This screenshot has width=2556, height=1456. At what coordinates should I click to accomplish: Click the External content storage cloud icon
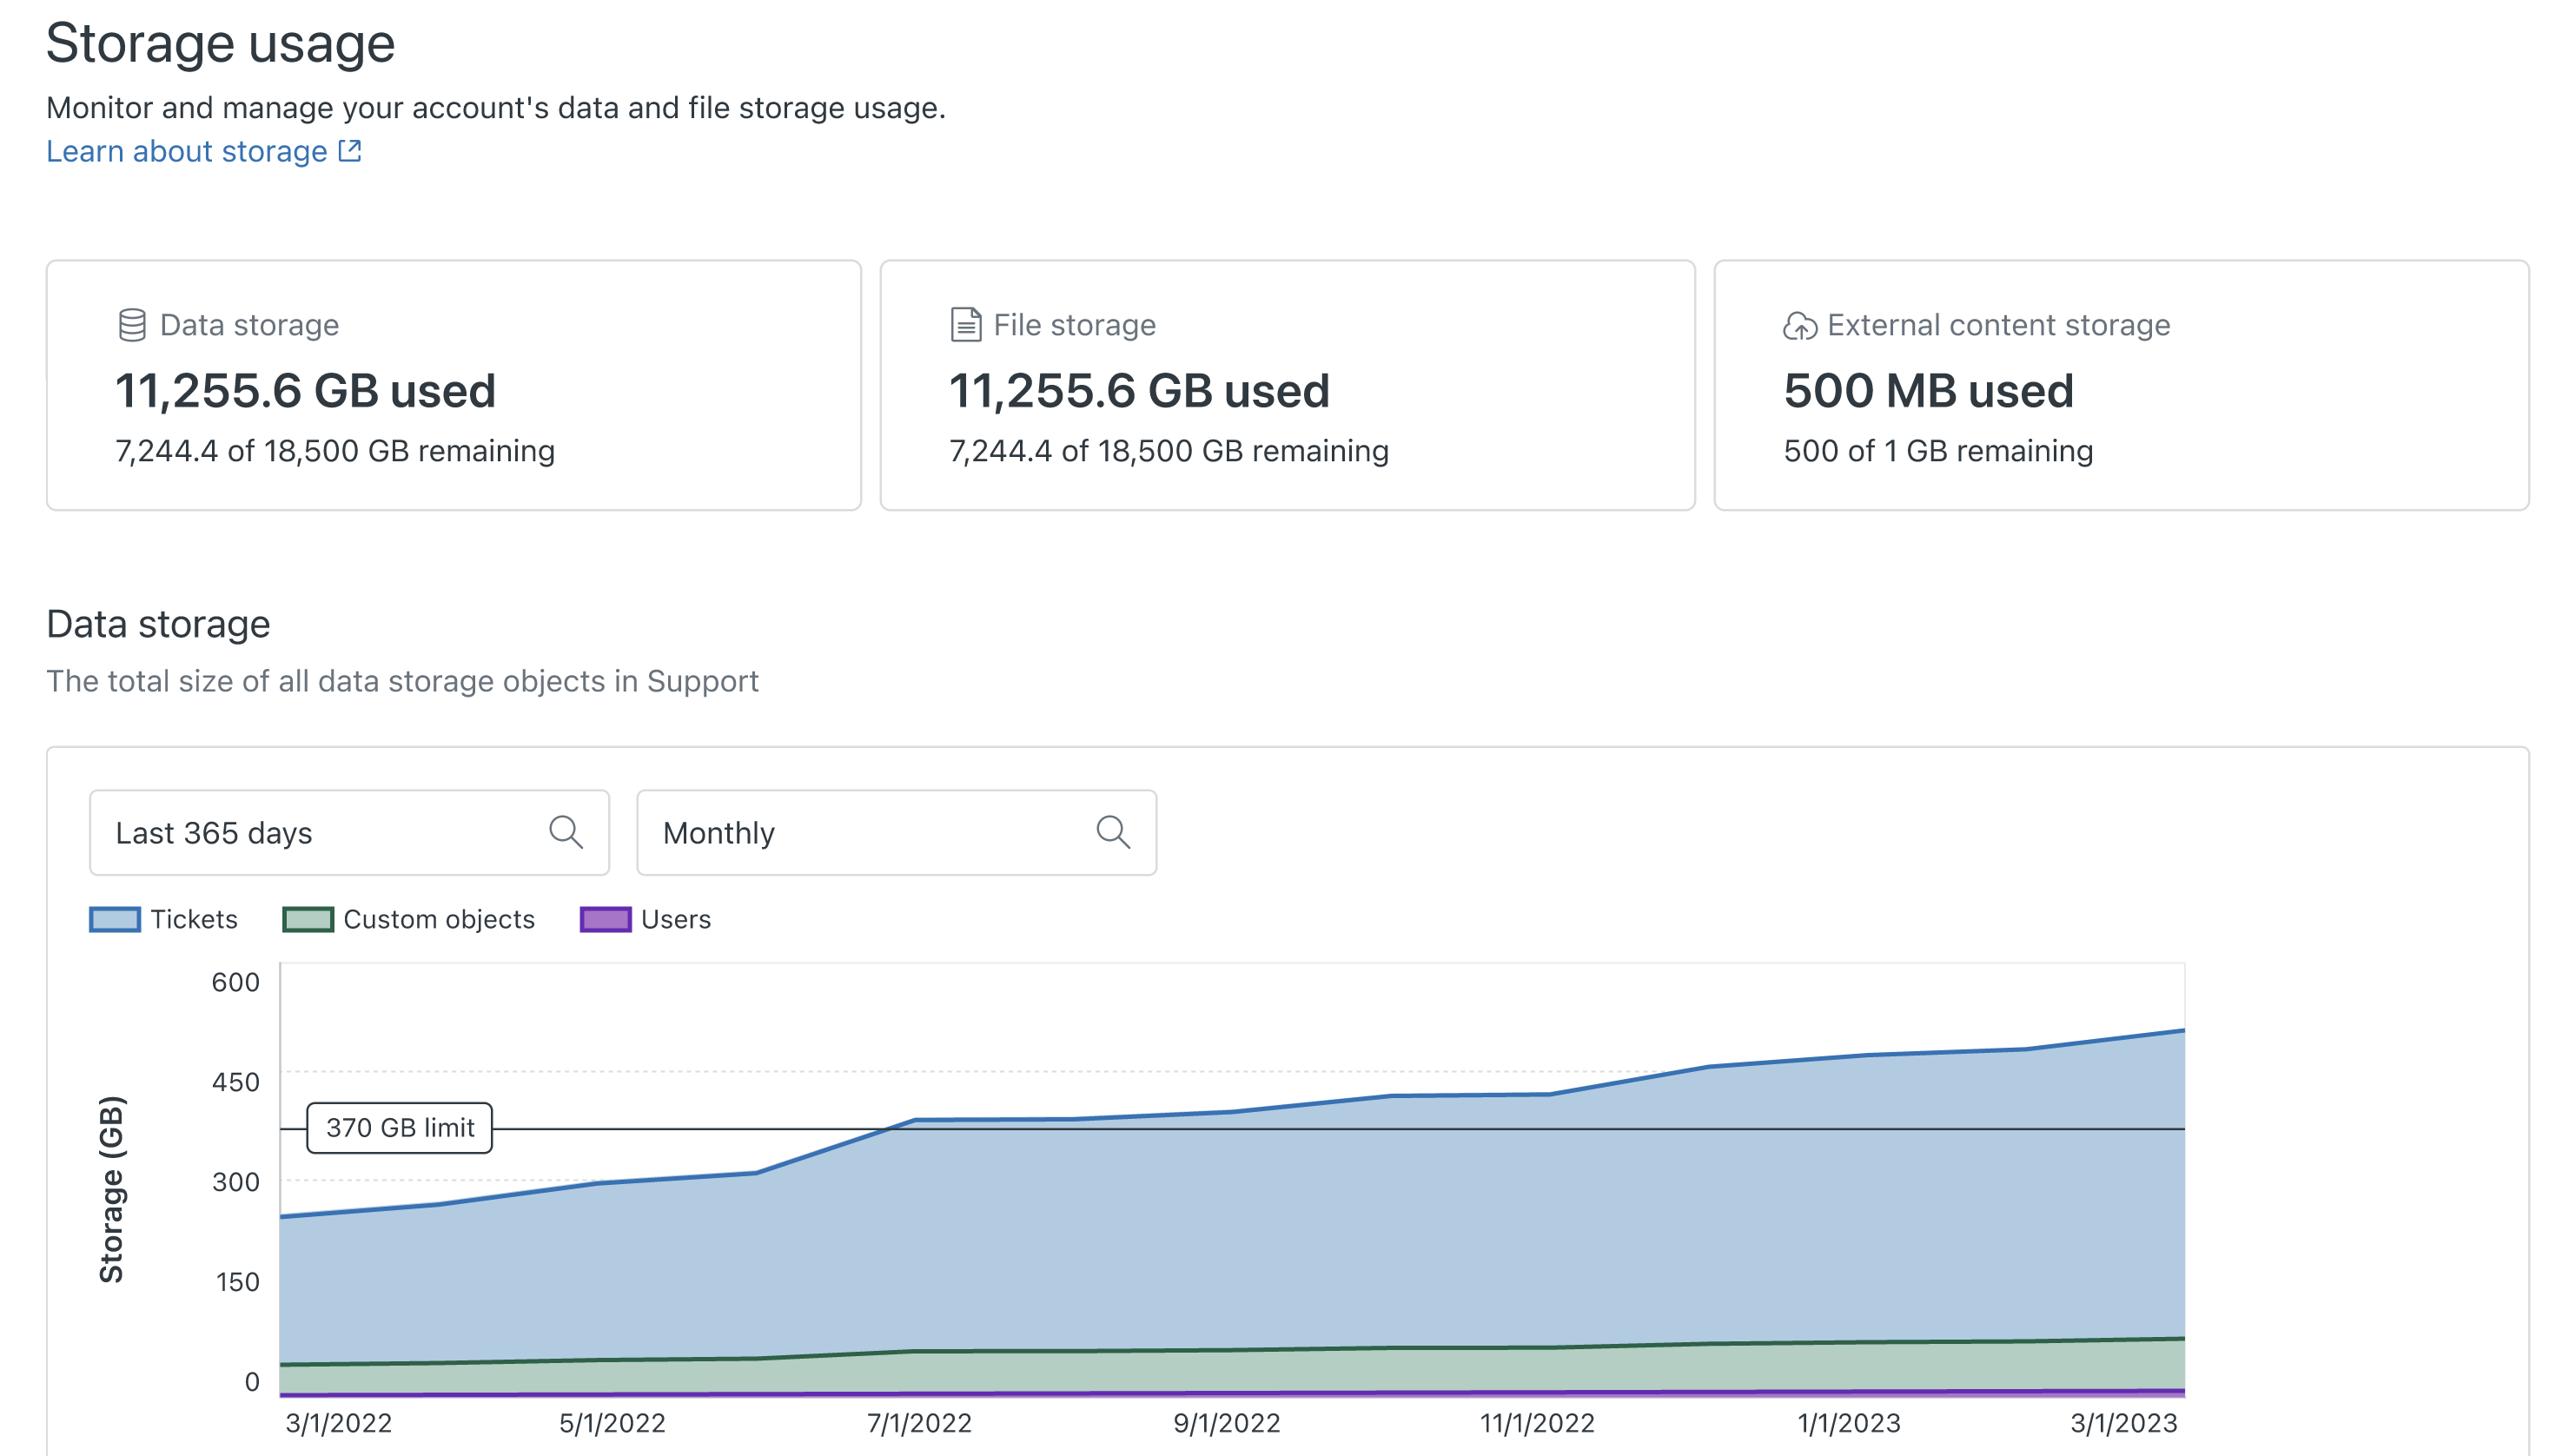point(1799,326)
